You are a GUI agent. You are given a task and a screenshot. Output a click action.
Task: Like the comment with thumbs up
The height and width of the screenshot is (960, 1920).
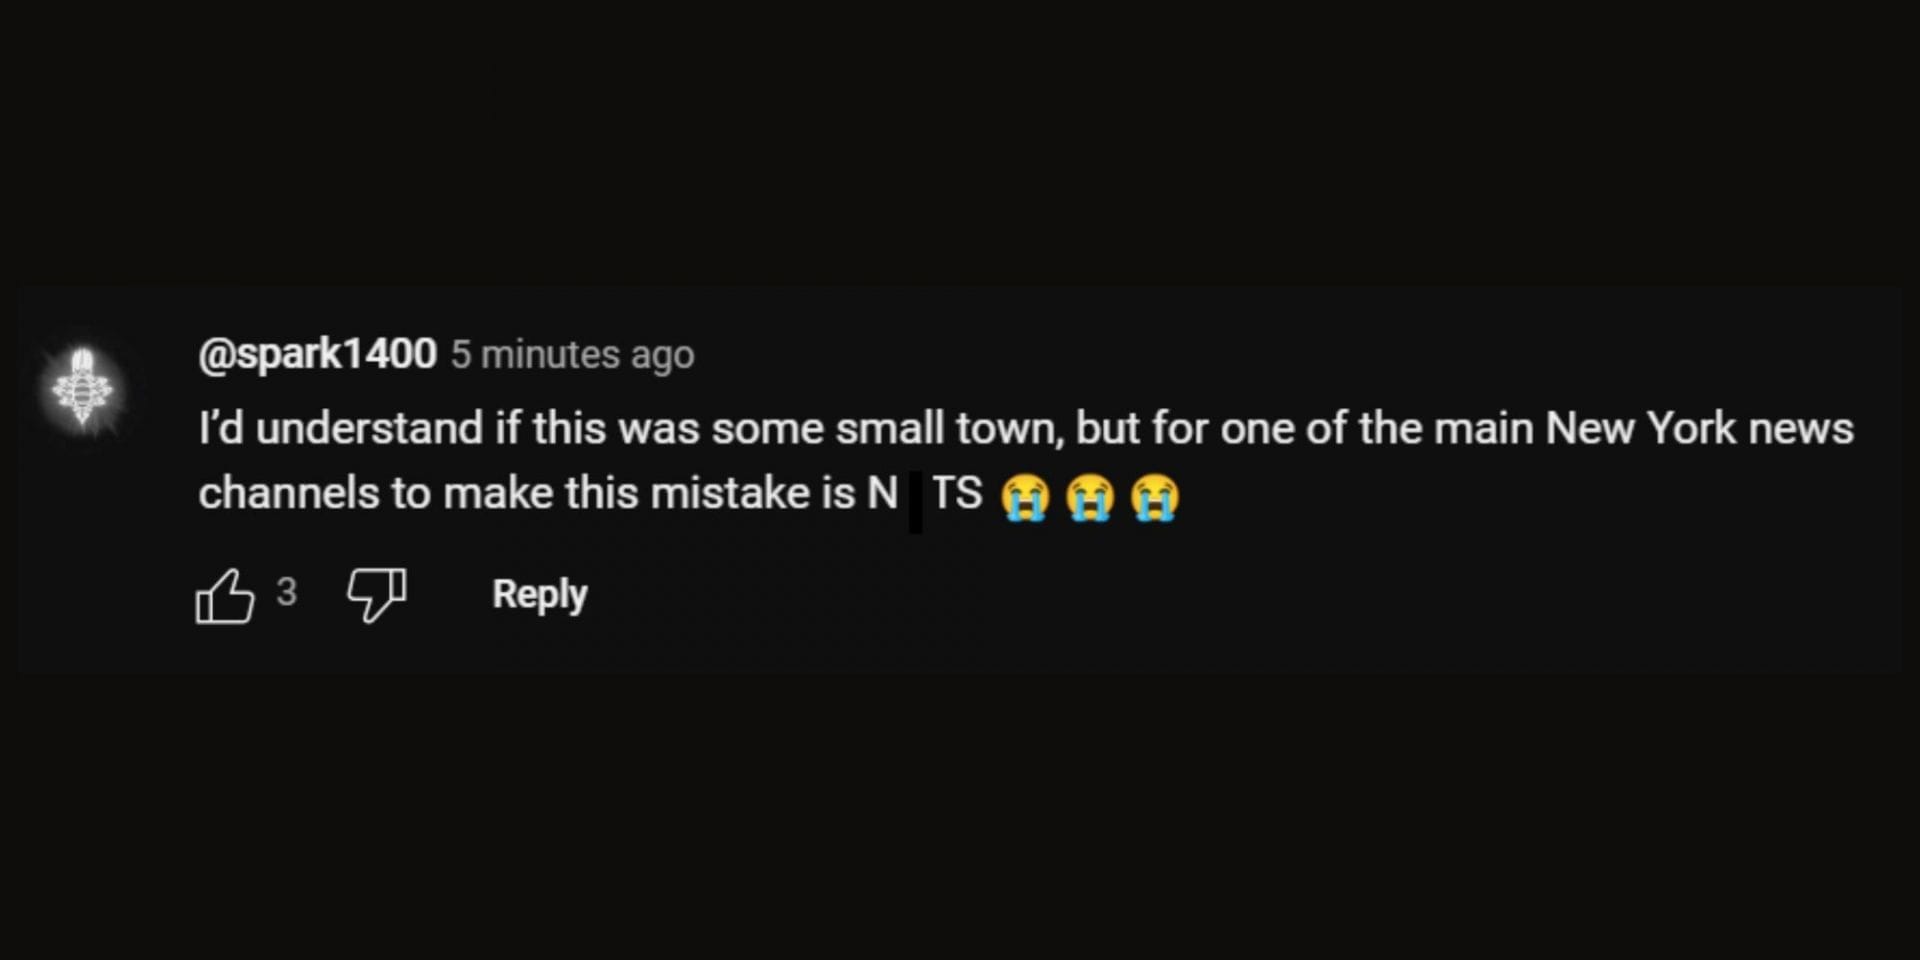tap(224, 596)
